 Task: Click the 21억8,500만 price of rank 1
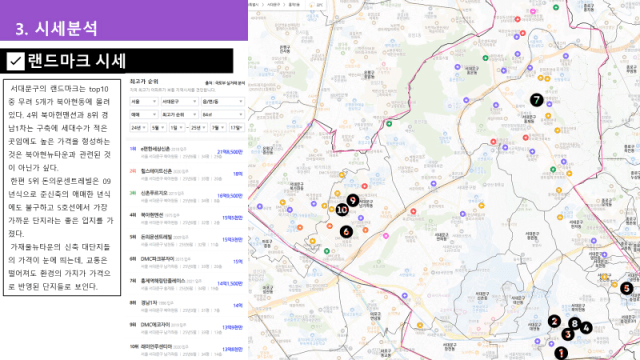230,152
